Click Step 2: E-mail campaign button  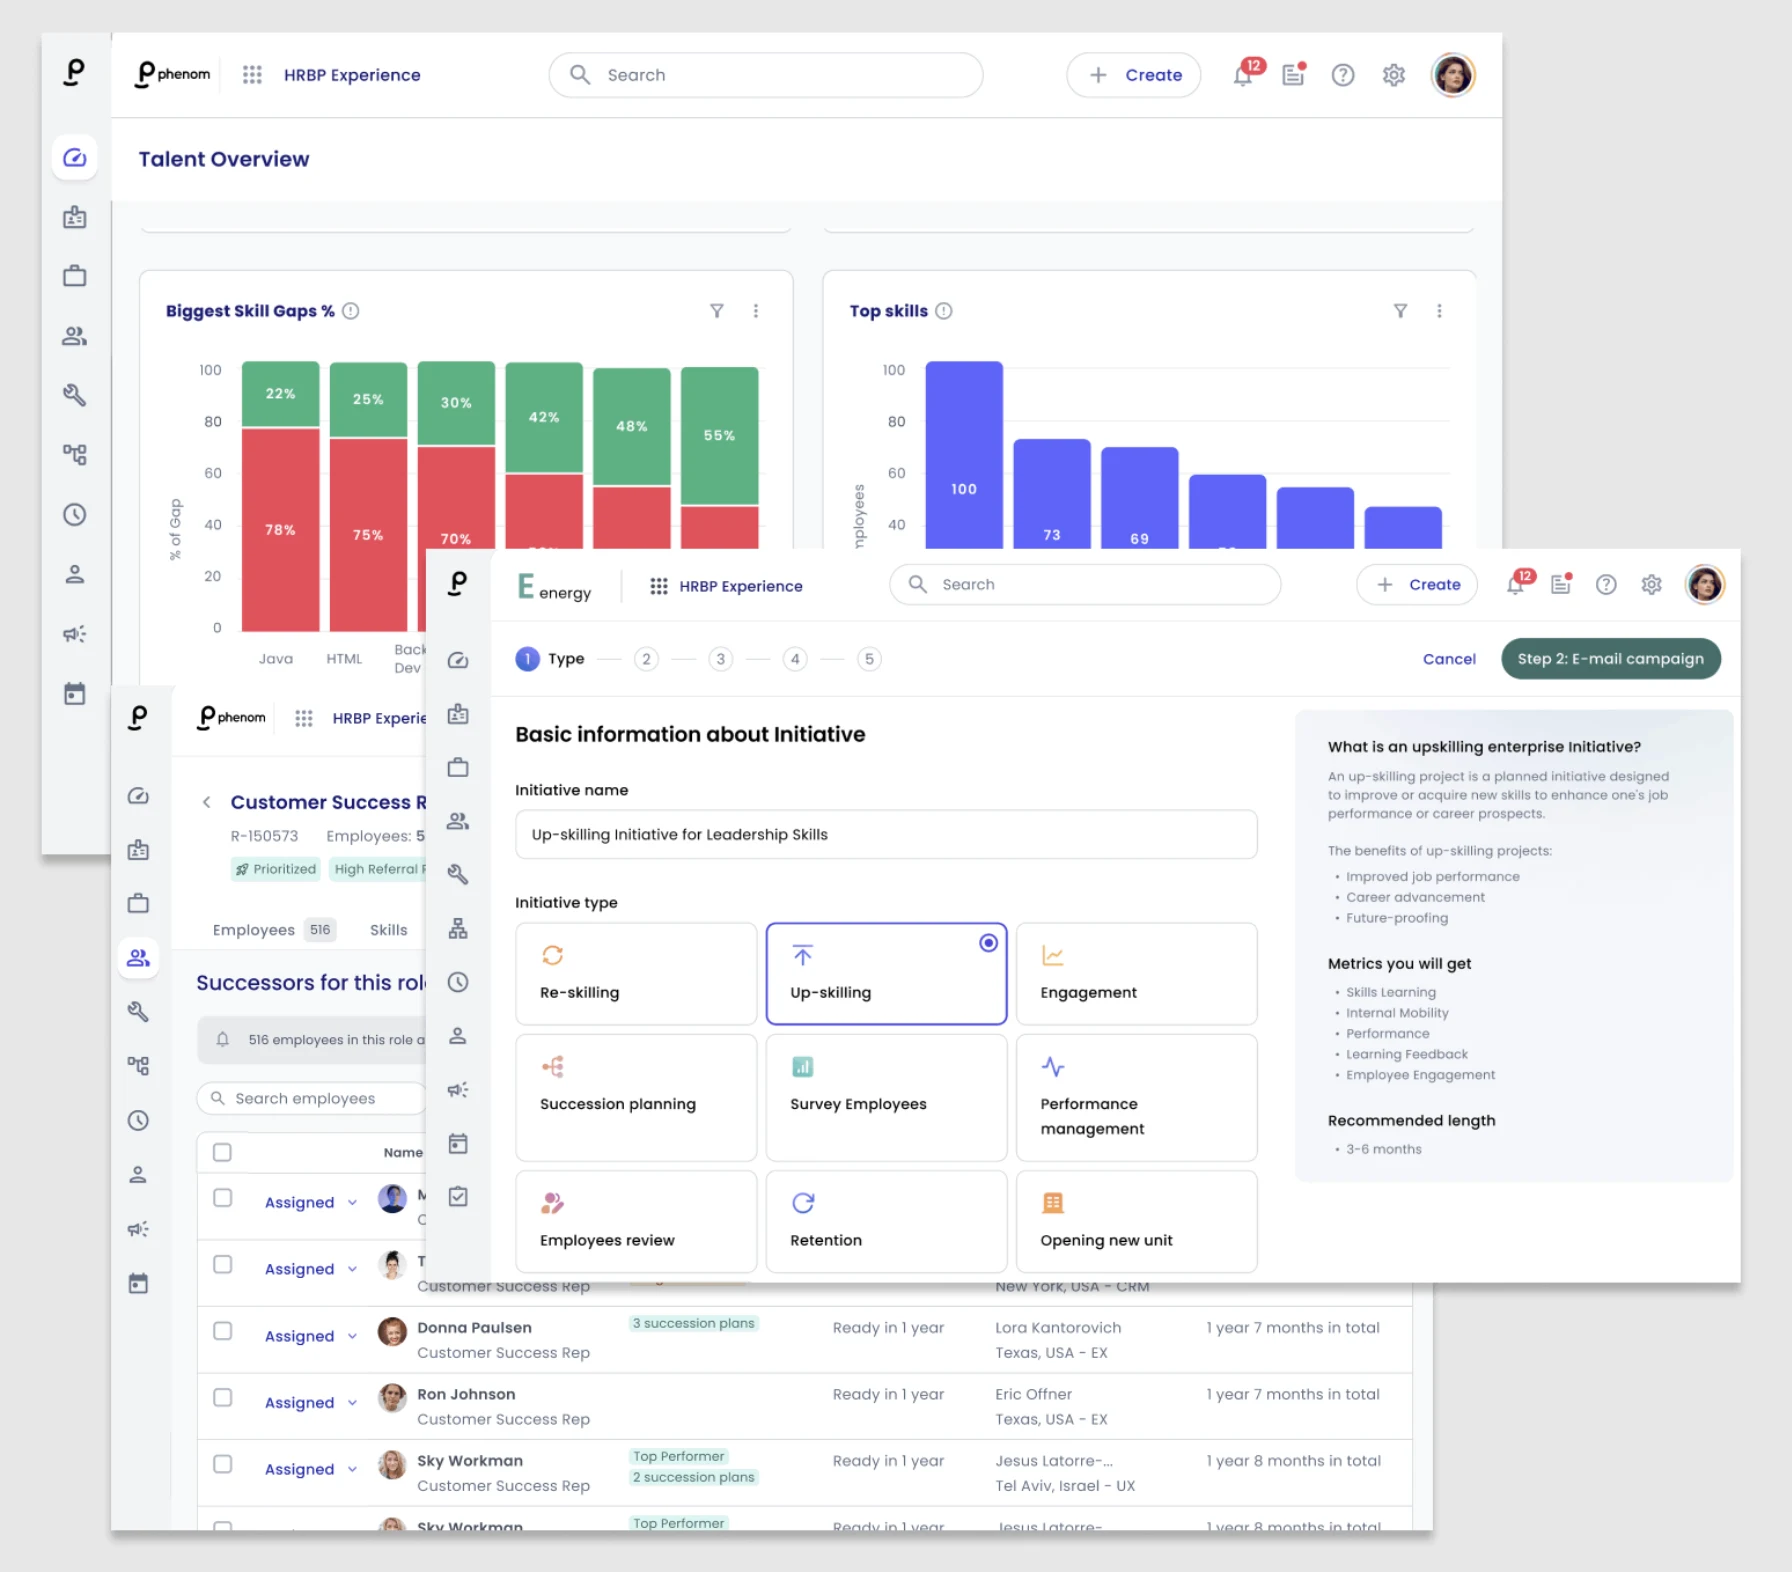tap(1610, 659)
